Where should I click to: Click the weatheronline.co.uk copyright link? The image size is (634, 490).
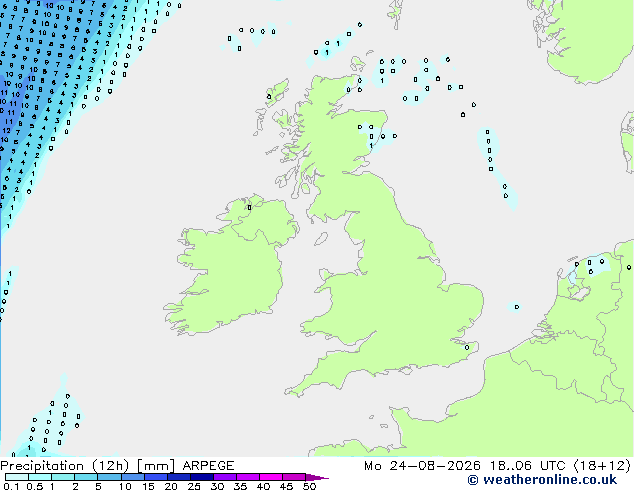pyautogui.click(x=542, y=480)
